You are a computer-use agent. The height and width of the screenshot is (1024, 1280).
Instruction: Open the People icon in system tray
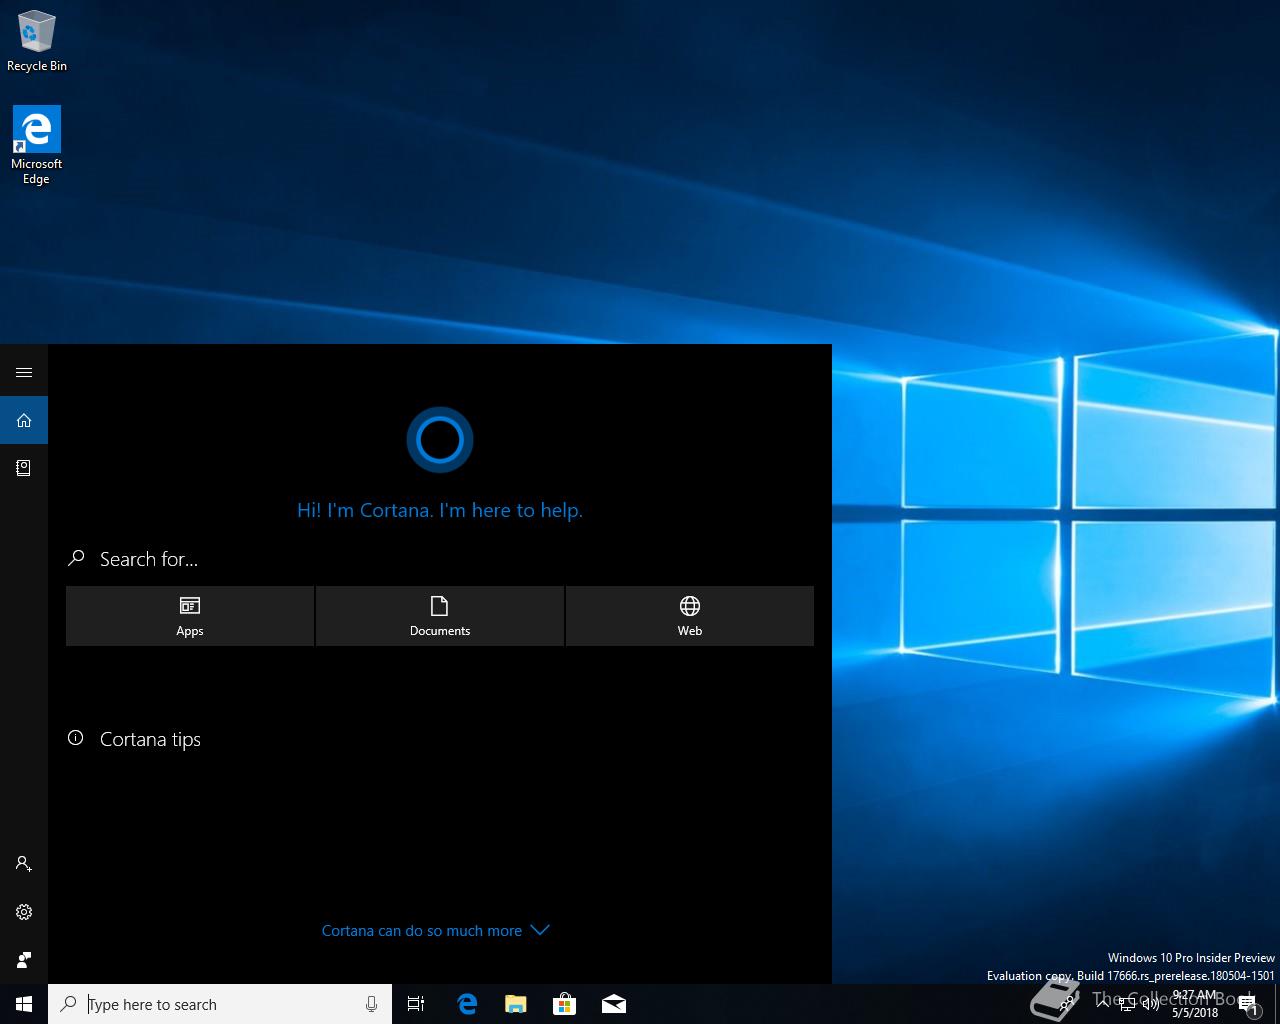(1068, 1004)
